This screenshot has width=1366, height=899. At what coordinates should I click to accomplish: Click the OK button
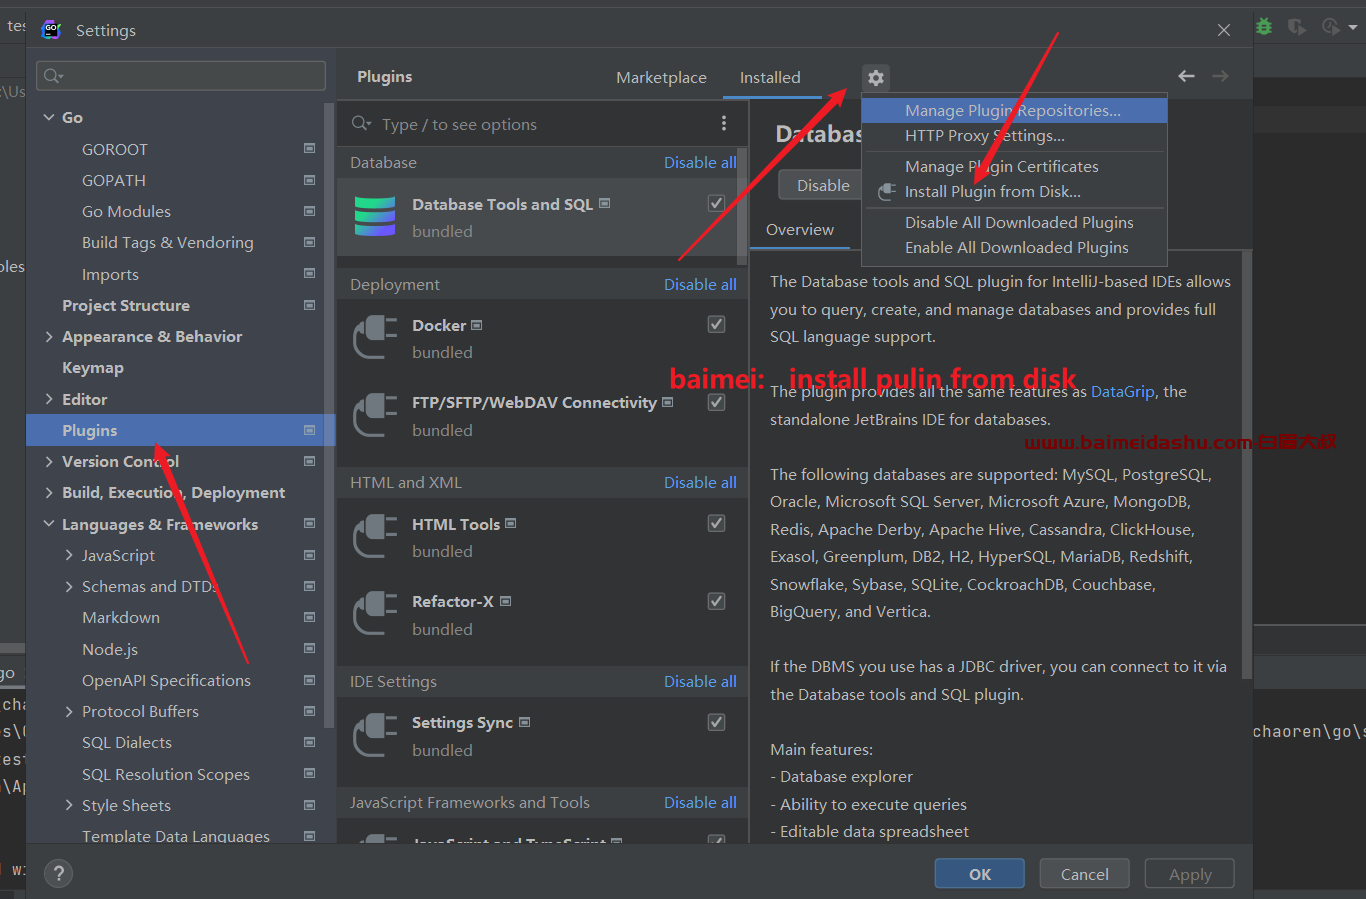pos(980,873)
